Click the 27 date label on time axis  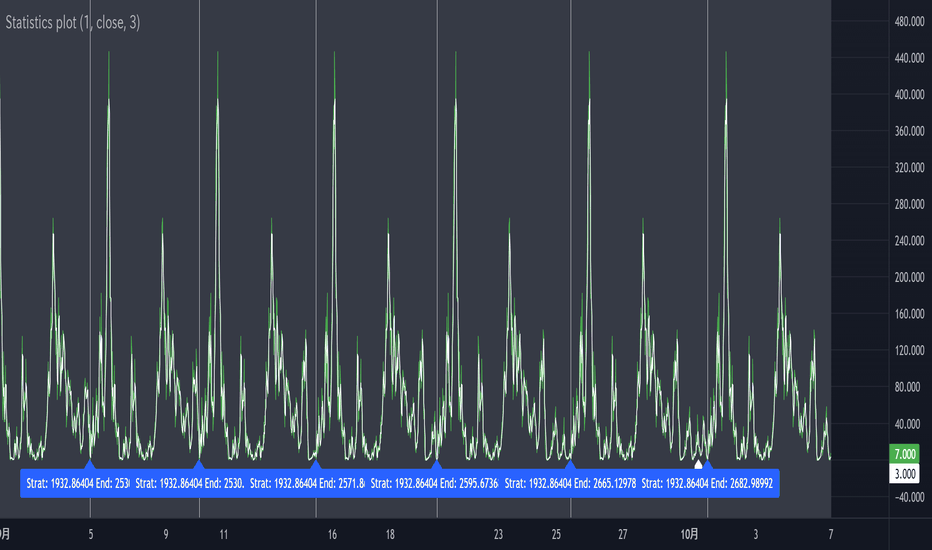(x=622, y=535)
